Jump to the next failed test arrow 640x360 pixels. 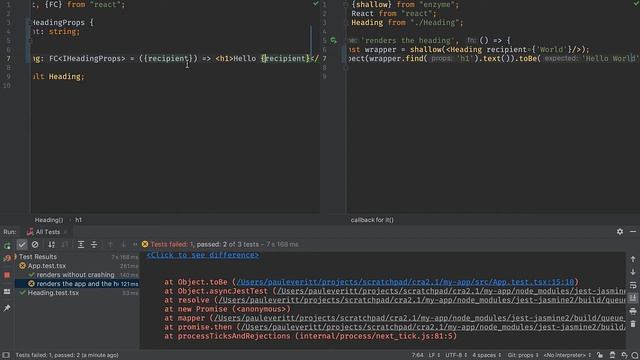pyautogui.click(x=123, y=244)
